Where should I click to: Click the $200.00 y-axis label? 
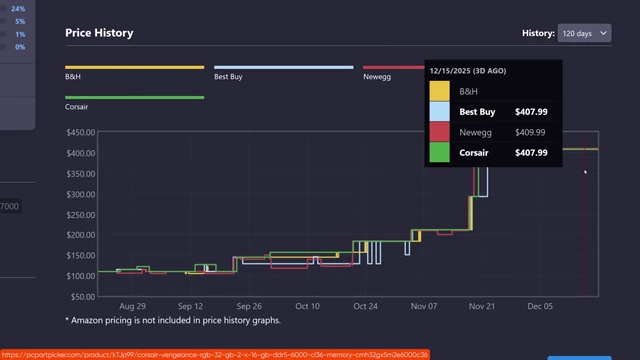coord(81,235)
